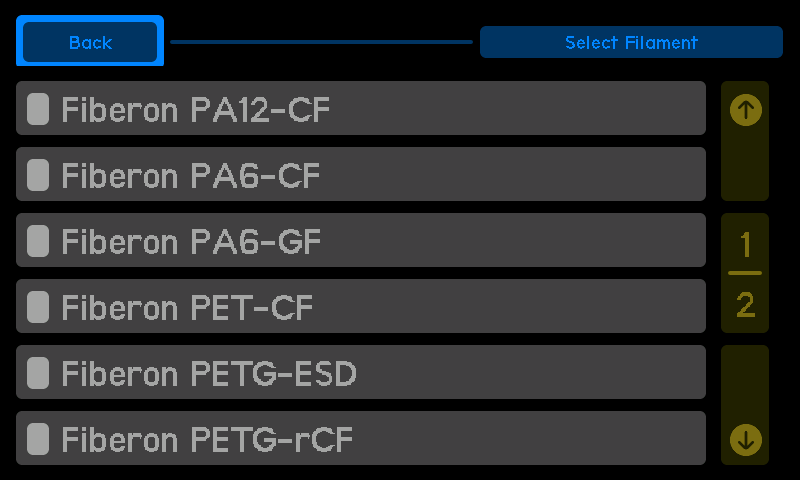Pick Fiberon PET-CF from the list
This screenshot has height=480, width=800.
pos(361,306)
